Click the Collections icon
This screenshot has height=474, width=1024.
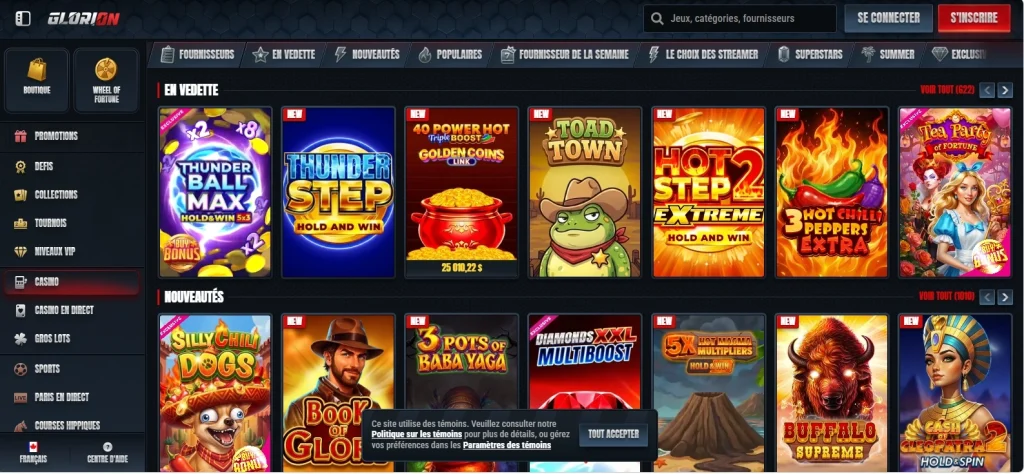point(21,195)
